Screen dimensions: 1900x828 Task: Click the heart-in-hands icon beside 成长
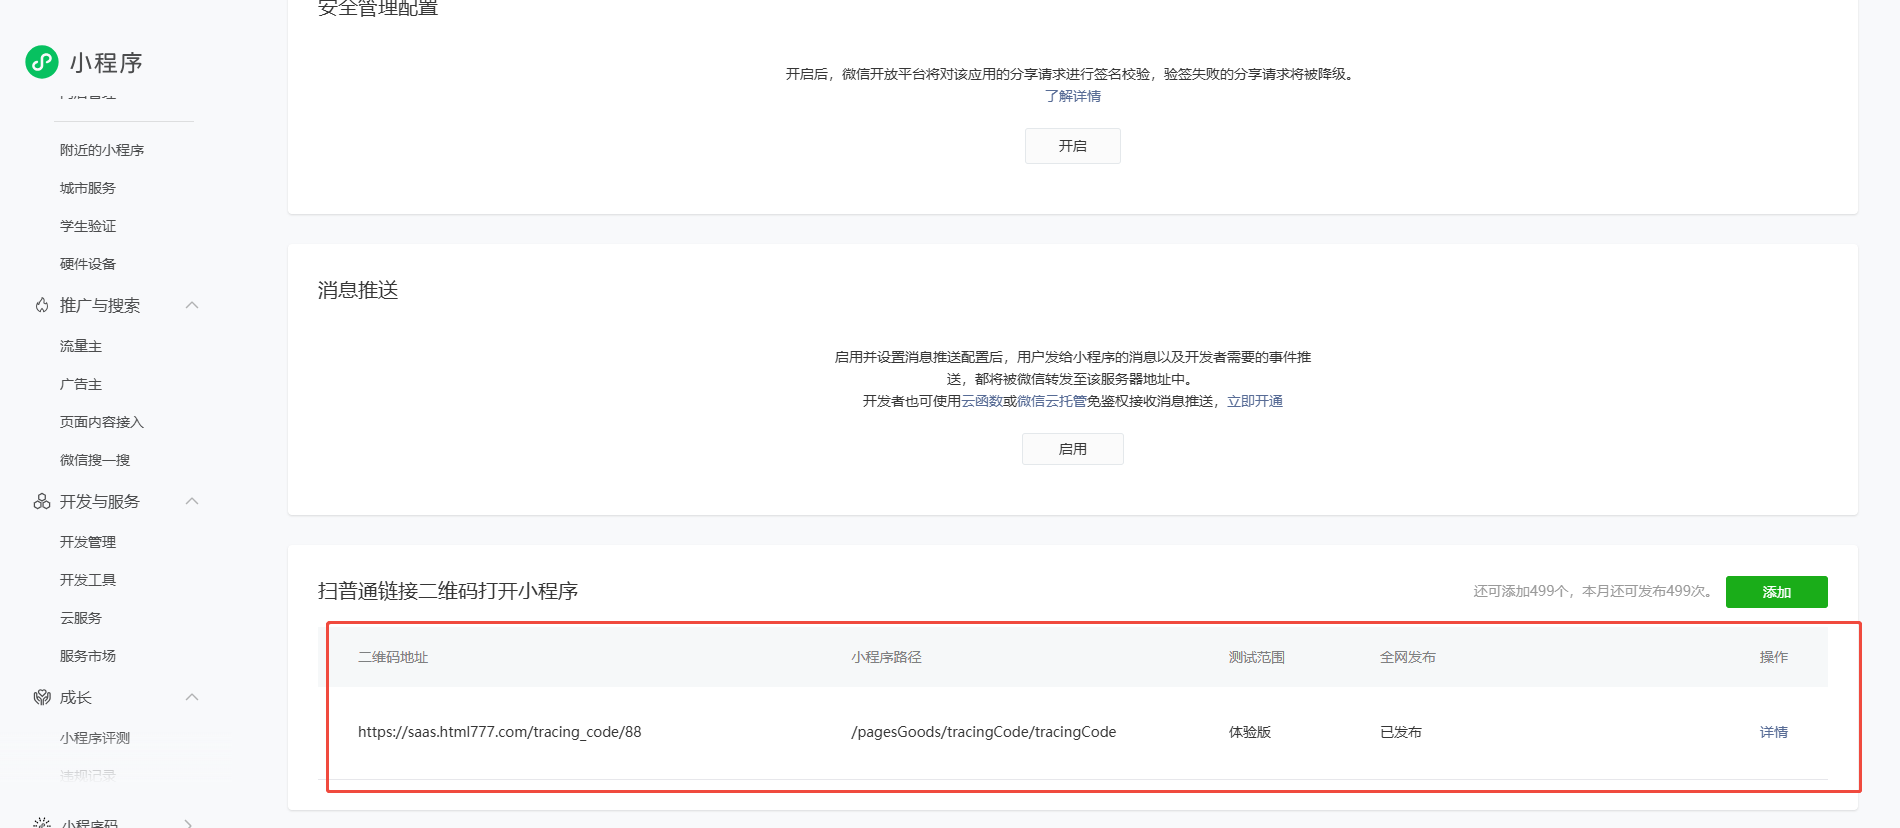tap(42, 697)
